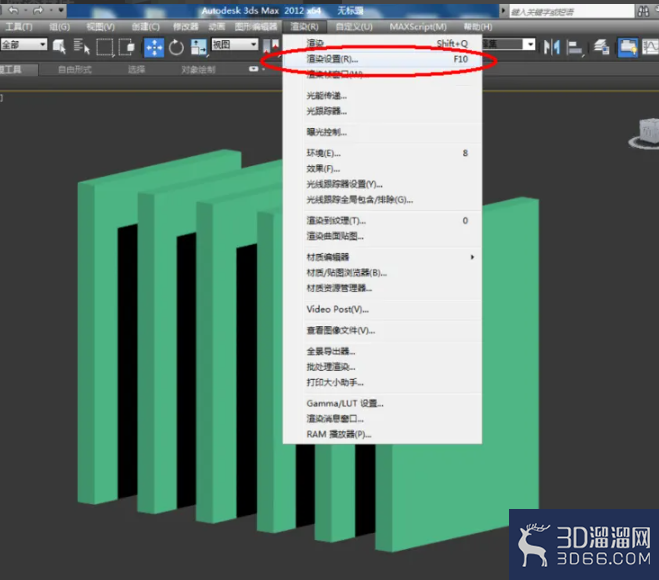Open the 全部 selection filter dropdown
The height and width of the screenshot is (580, 659).
tap(24, 45)
